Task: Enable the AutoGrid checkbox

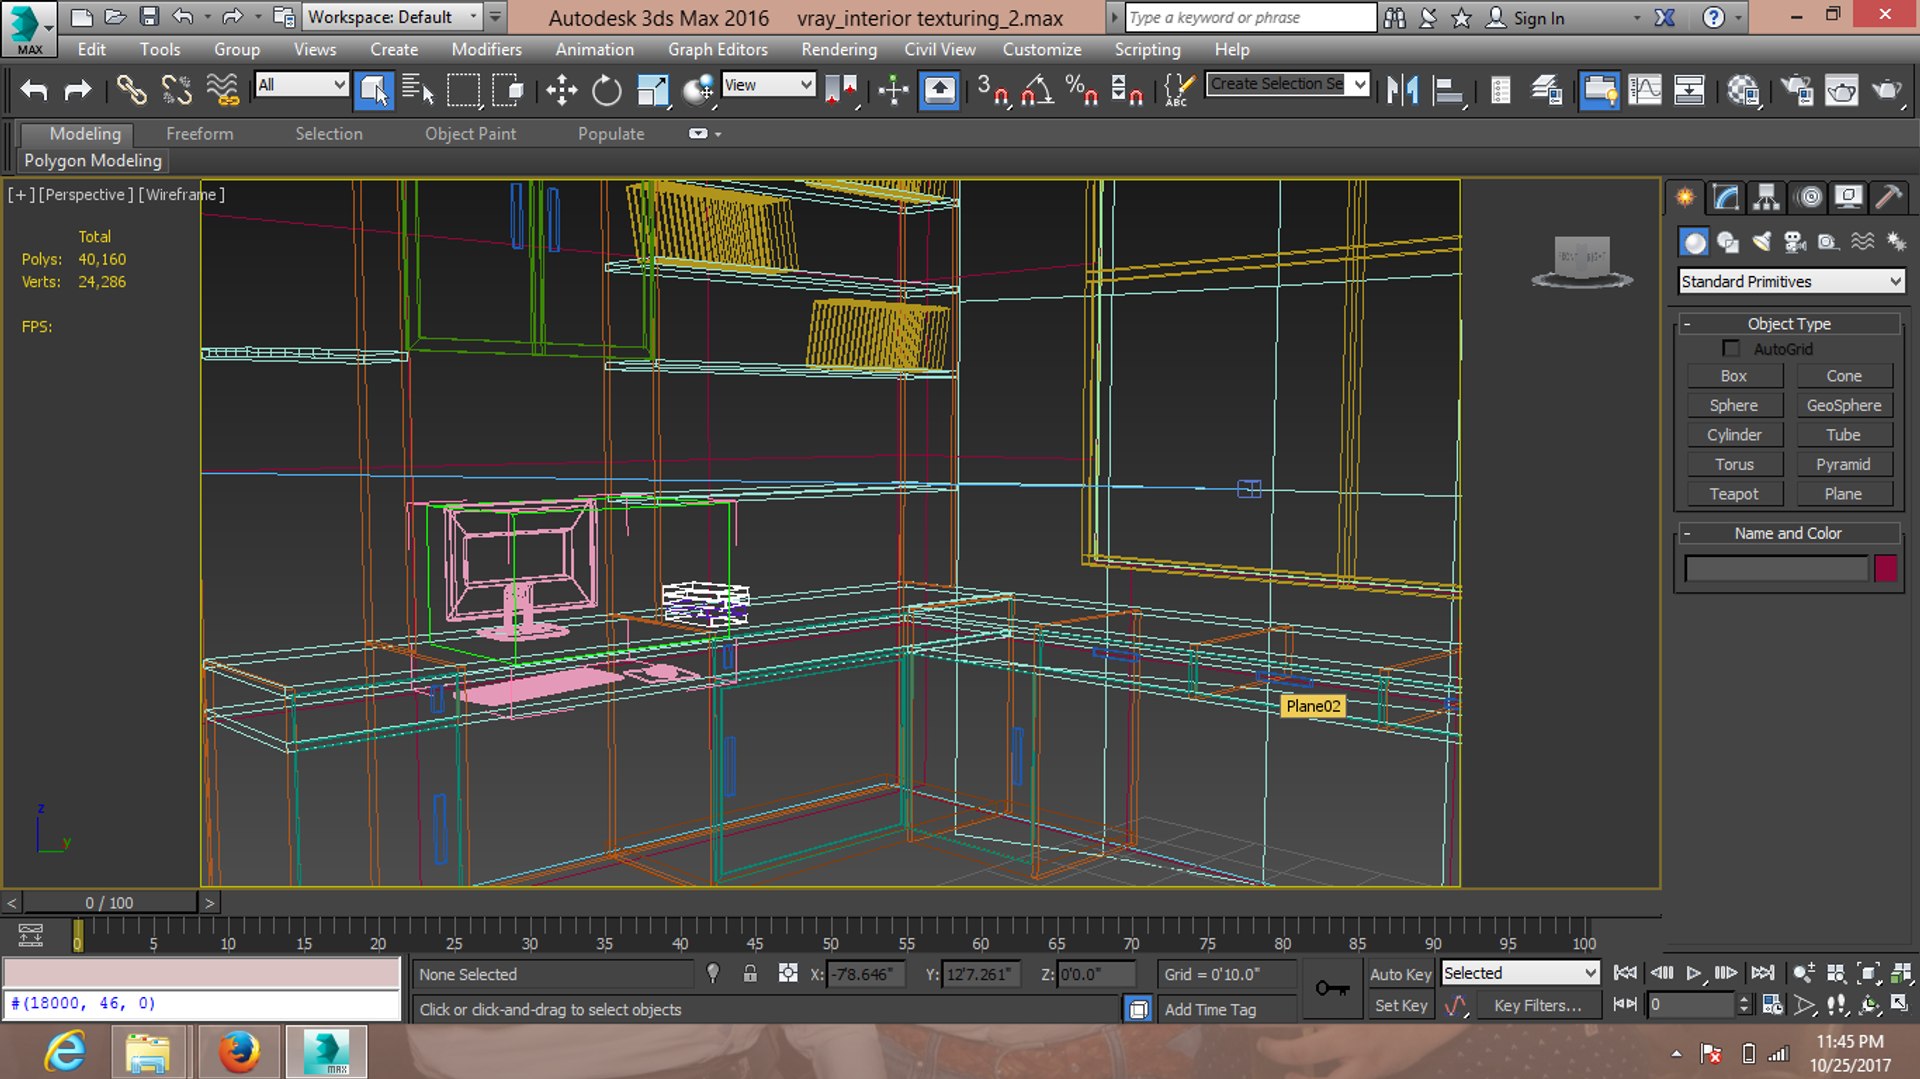Action: coord(1731,349)
